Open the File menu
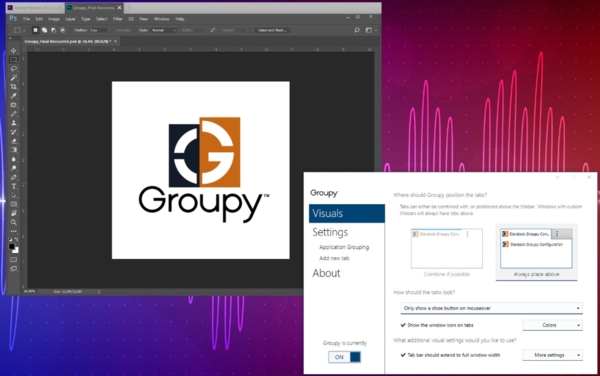The height and width of the screenshot is (376, 600). coord(26,19)
